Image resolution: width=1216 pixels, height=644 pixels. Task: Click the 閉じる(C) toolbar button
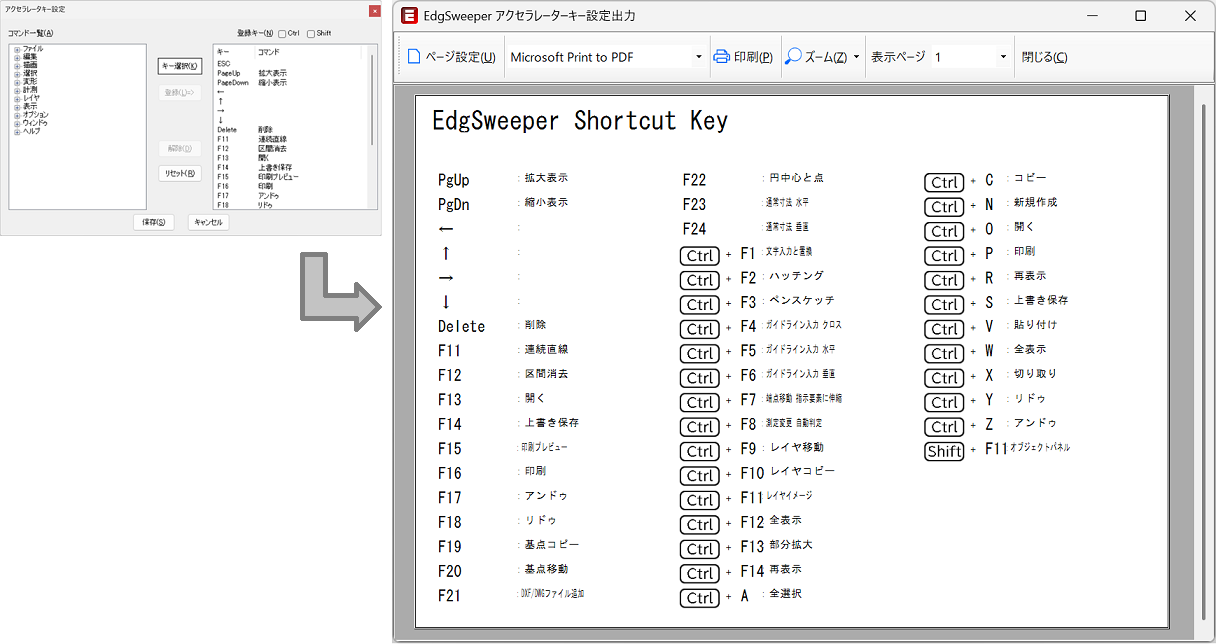tap(1044, 57)
